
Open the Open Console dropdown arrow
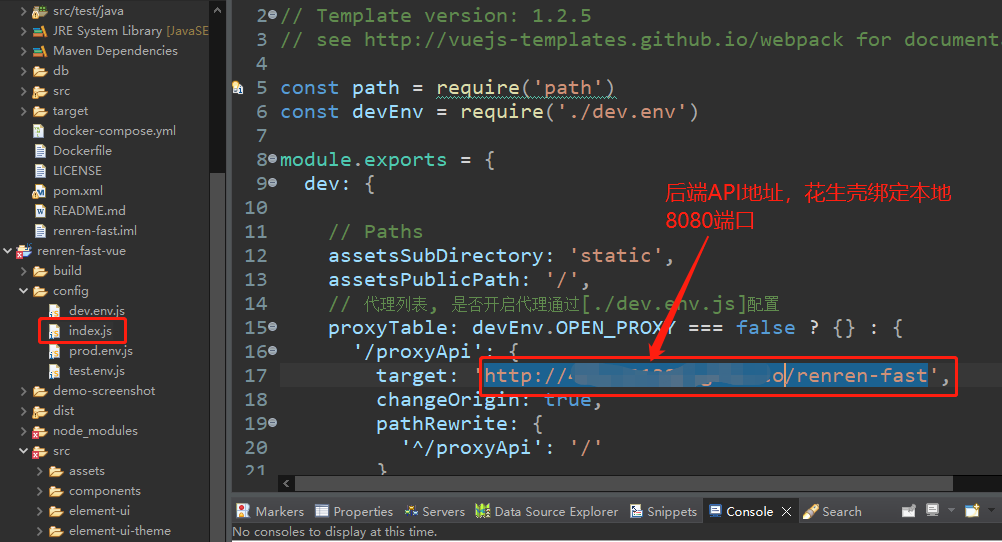(x=990, y=510)
